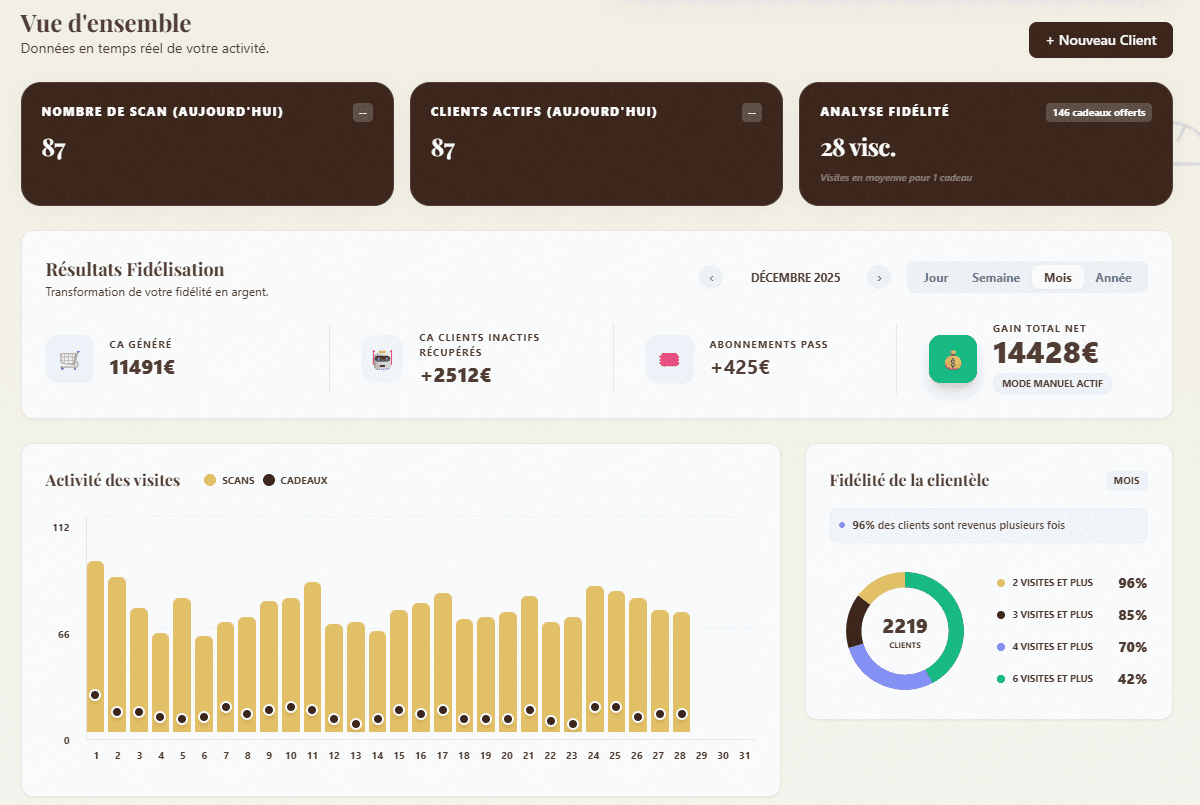Click the robot icon for inactive clients recovered
The image size is (1200, 805).
click(x=382, y=359)
